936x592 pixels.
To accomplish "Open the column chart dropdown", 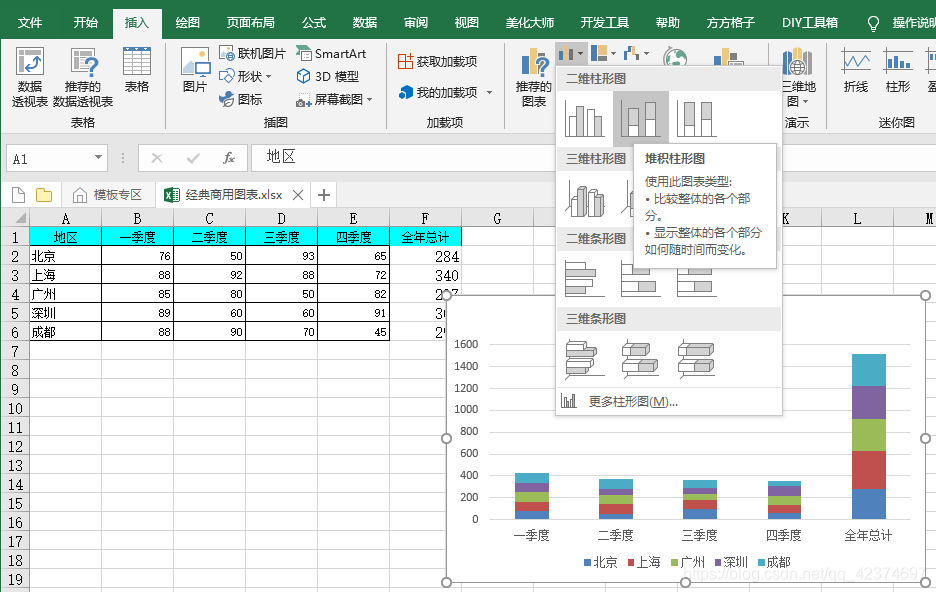I will [x=571, y=54].
